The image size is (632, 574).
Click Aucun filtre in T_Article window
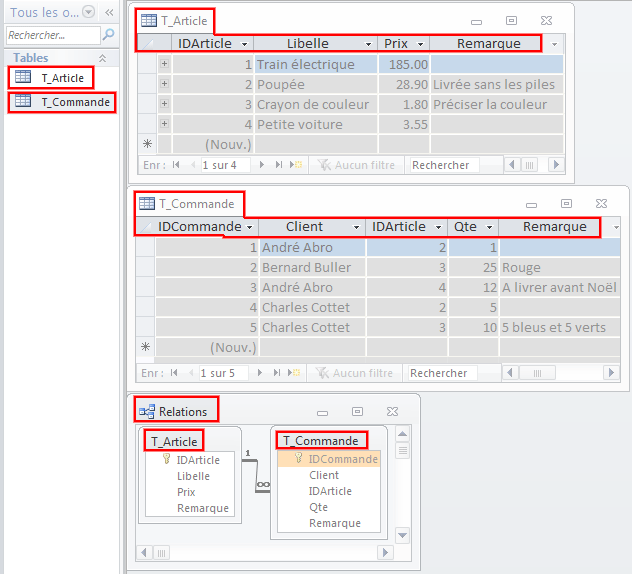pos(356,165)
